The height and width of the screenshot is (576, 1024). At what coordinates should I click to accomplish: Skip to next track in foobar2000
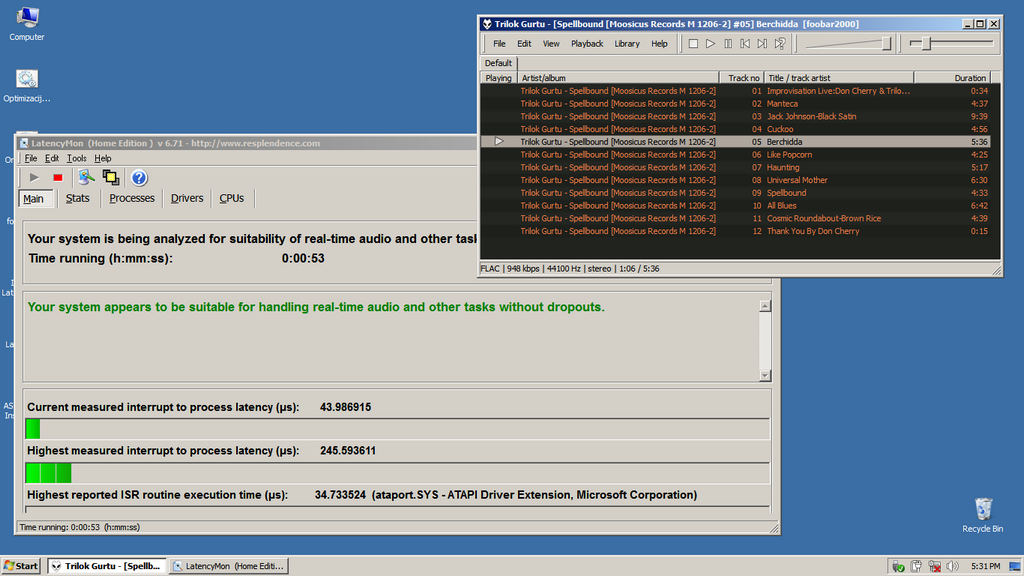762,44
